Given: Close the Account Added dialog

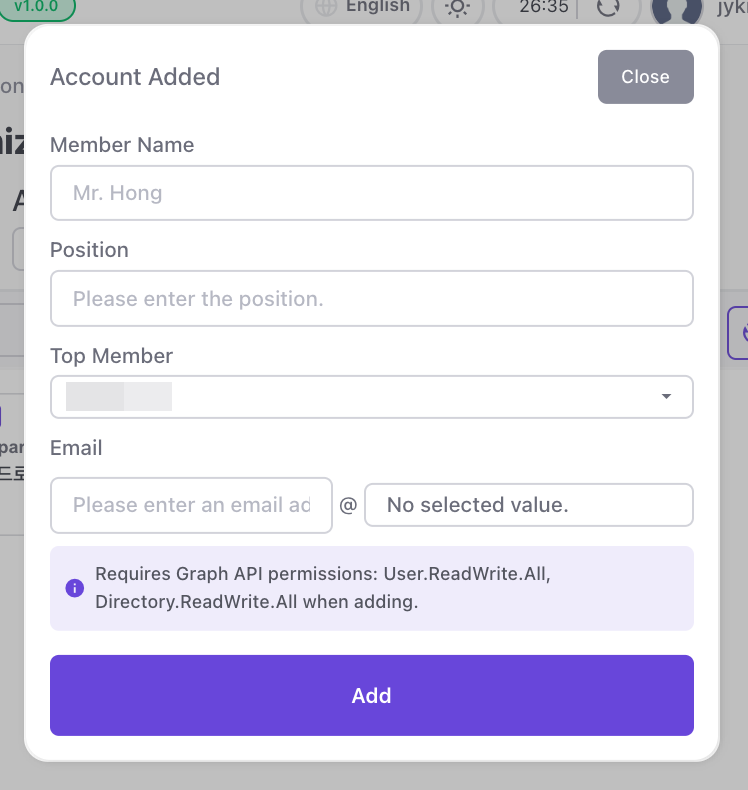Looking at the screenshot, I should click(645, 77).
